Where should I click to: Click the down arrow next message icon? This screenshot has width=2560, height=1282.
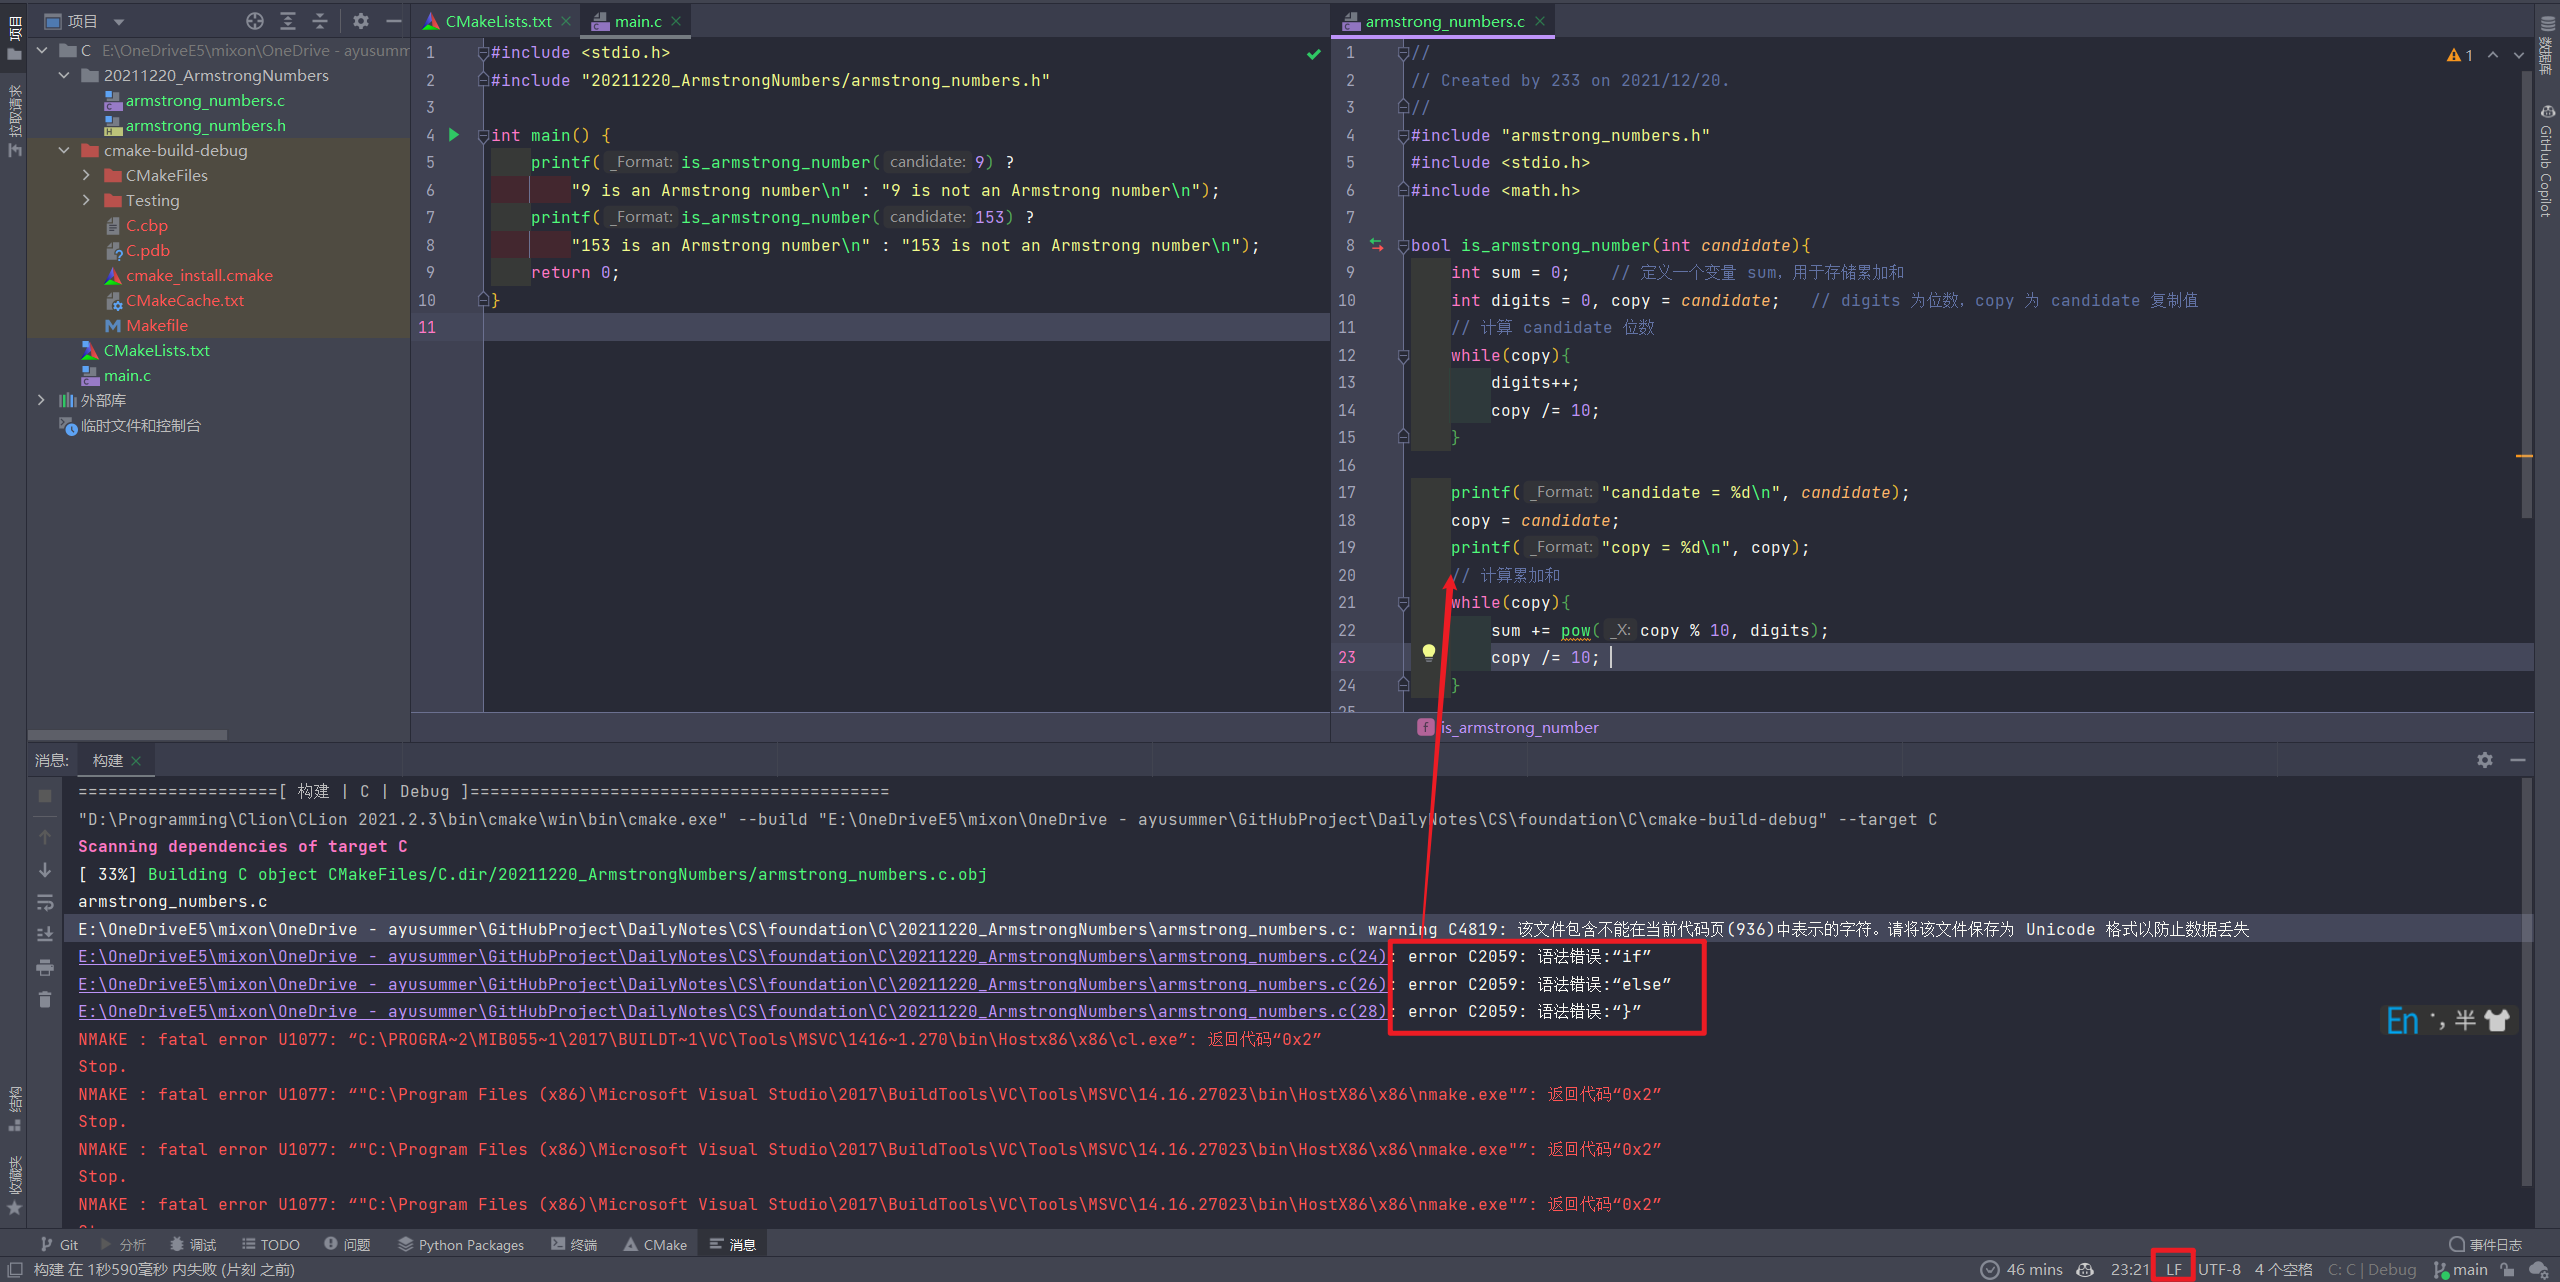(x=45, y=870)
